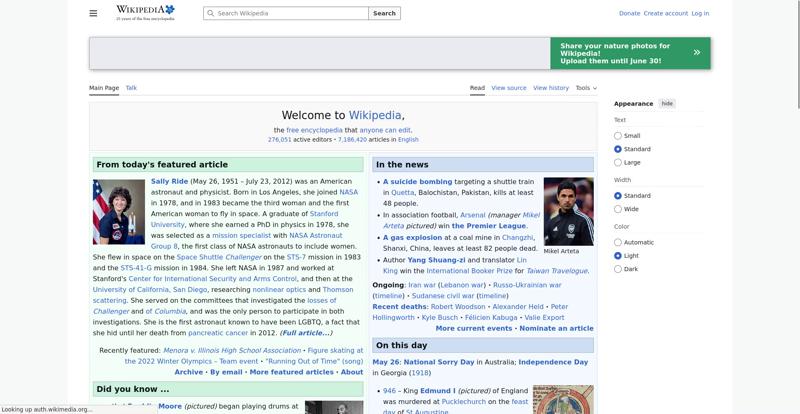Click the page vertical scrollbar
Image resolution: width=800 pixels, height=414 pixels.
click(x=797, y=207)
